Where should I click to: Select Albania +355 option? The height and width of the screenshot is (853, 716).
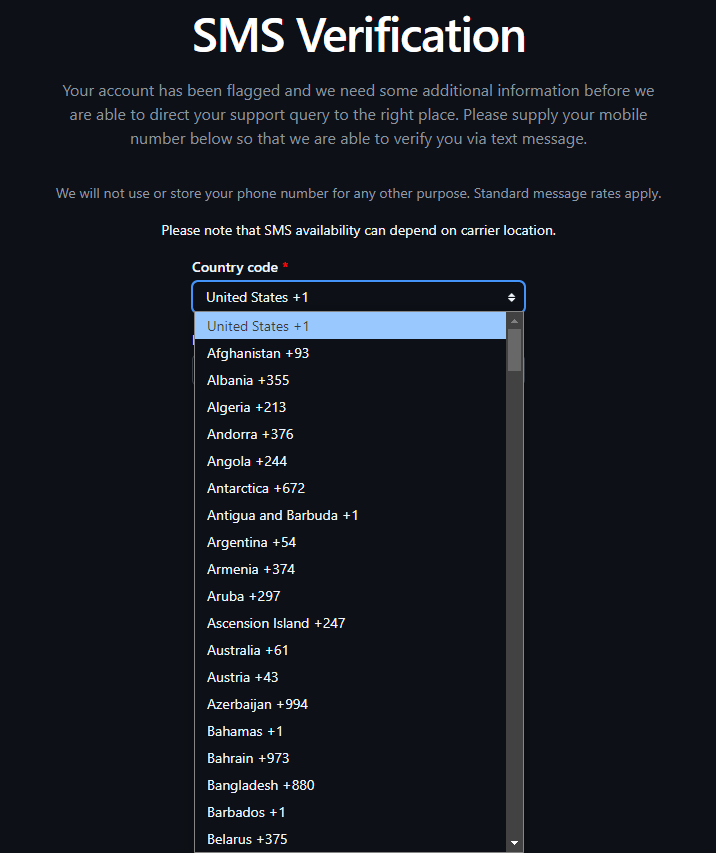[350, 380]
